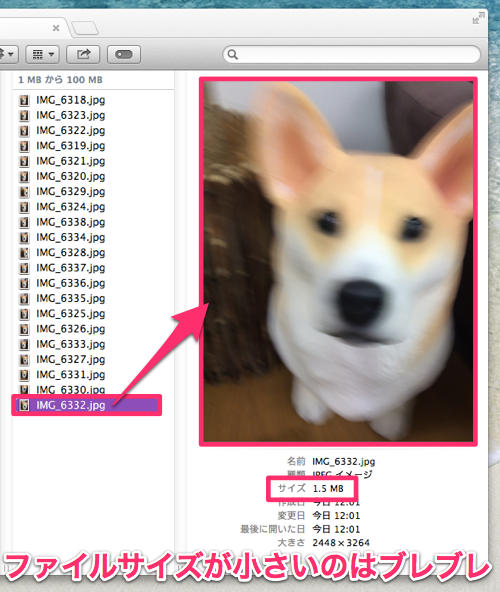Click the IMG_6323.jpg file icon
Screen dimensions: 500x592
[24, 116]
